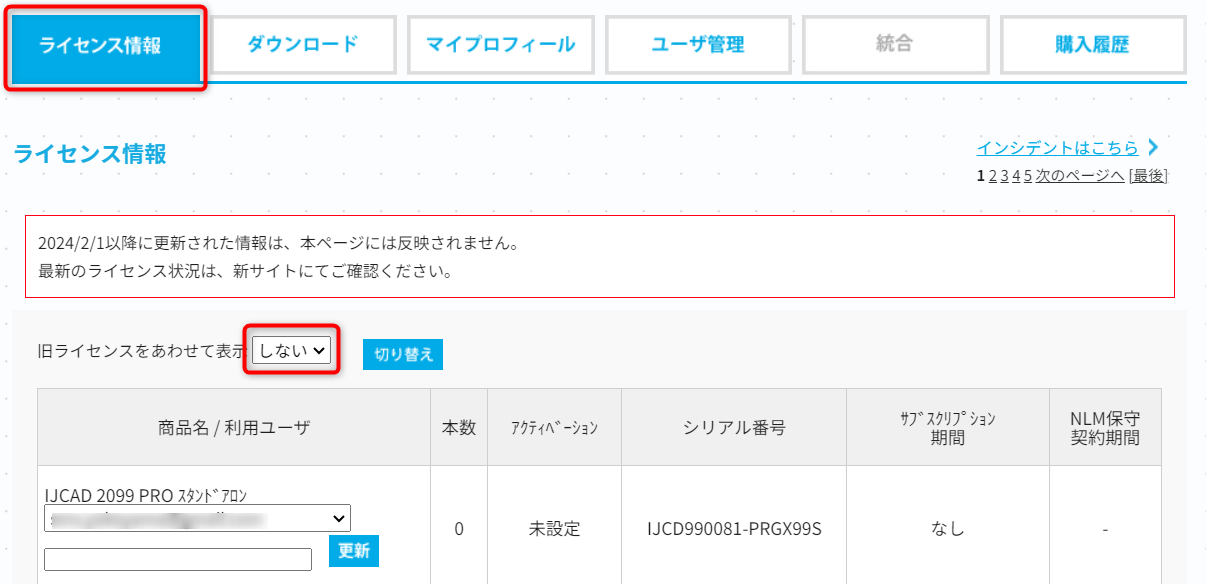Image resolution: width=1206 pixels, height=584 pixels.
Task: Open the ライセンス情報 tab
Action: 105,46
